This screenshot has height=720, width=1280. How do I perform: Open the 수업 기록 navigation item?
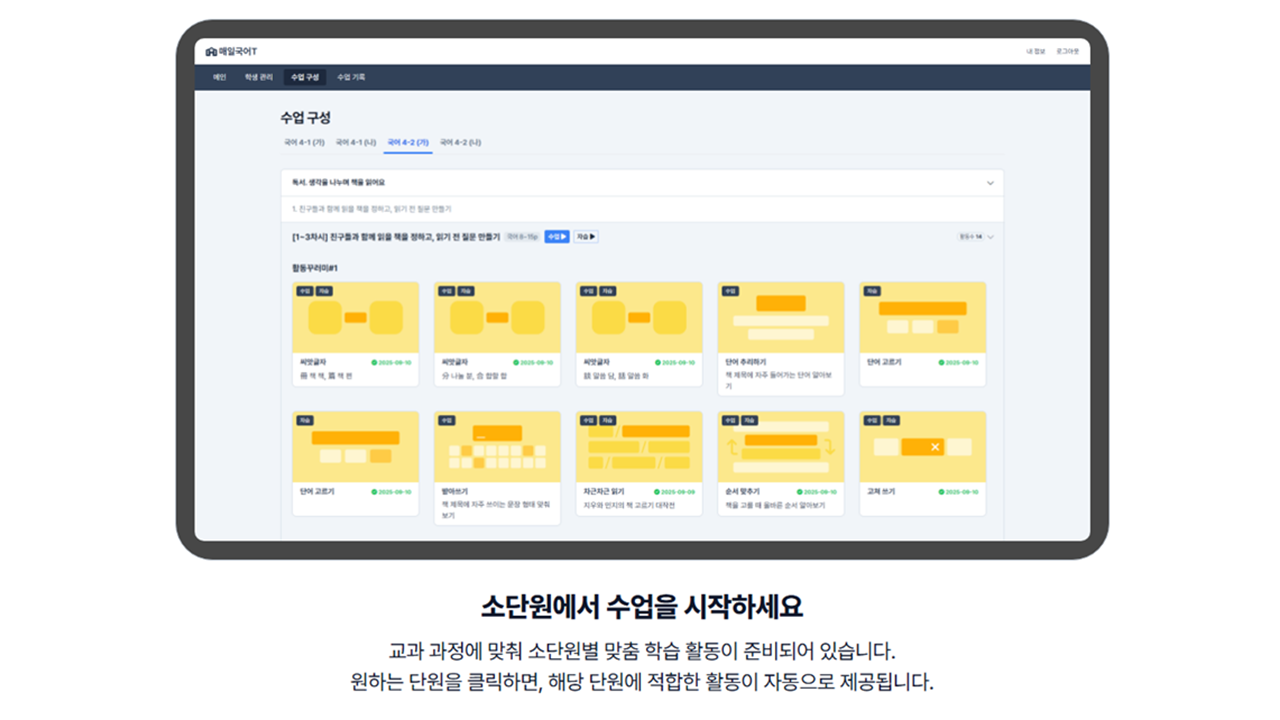pos(351,77)
